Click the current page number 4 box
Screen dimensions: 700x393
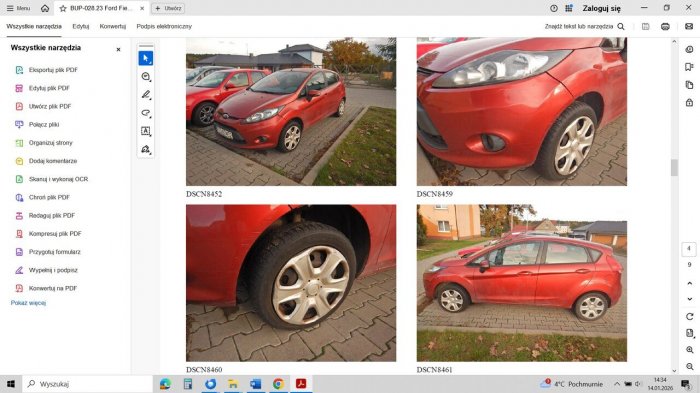click(689, 249)
